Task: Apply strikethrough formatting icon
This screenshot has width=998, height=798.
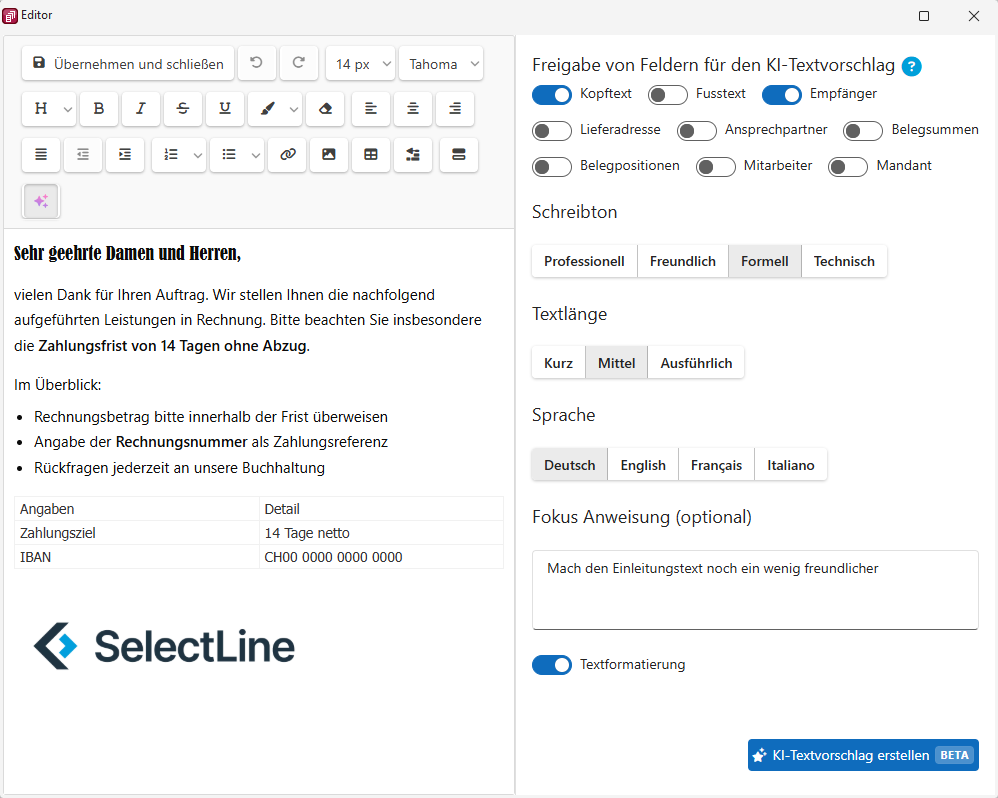Action: pyautogui.click(x=183, y=109)
